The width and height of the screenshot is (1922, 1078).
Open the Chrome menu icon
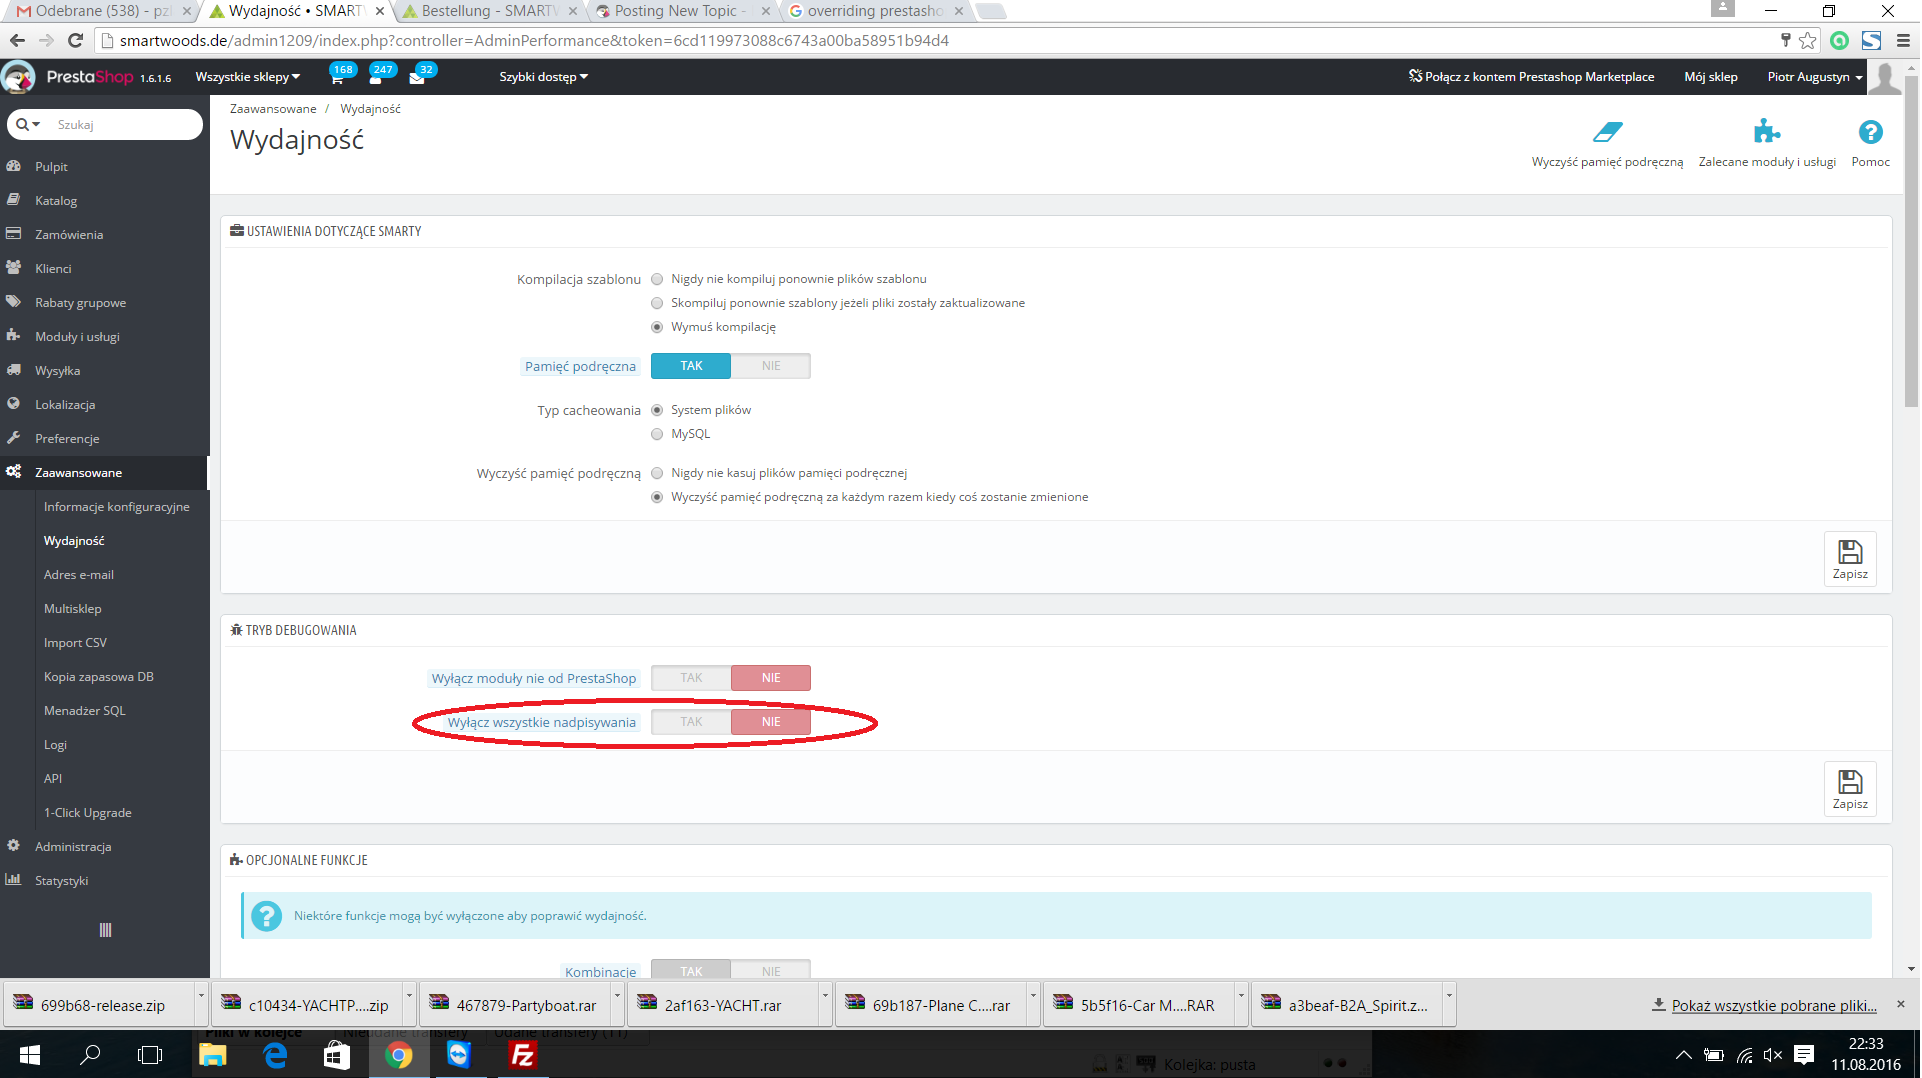(1903, 40)
